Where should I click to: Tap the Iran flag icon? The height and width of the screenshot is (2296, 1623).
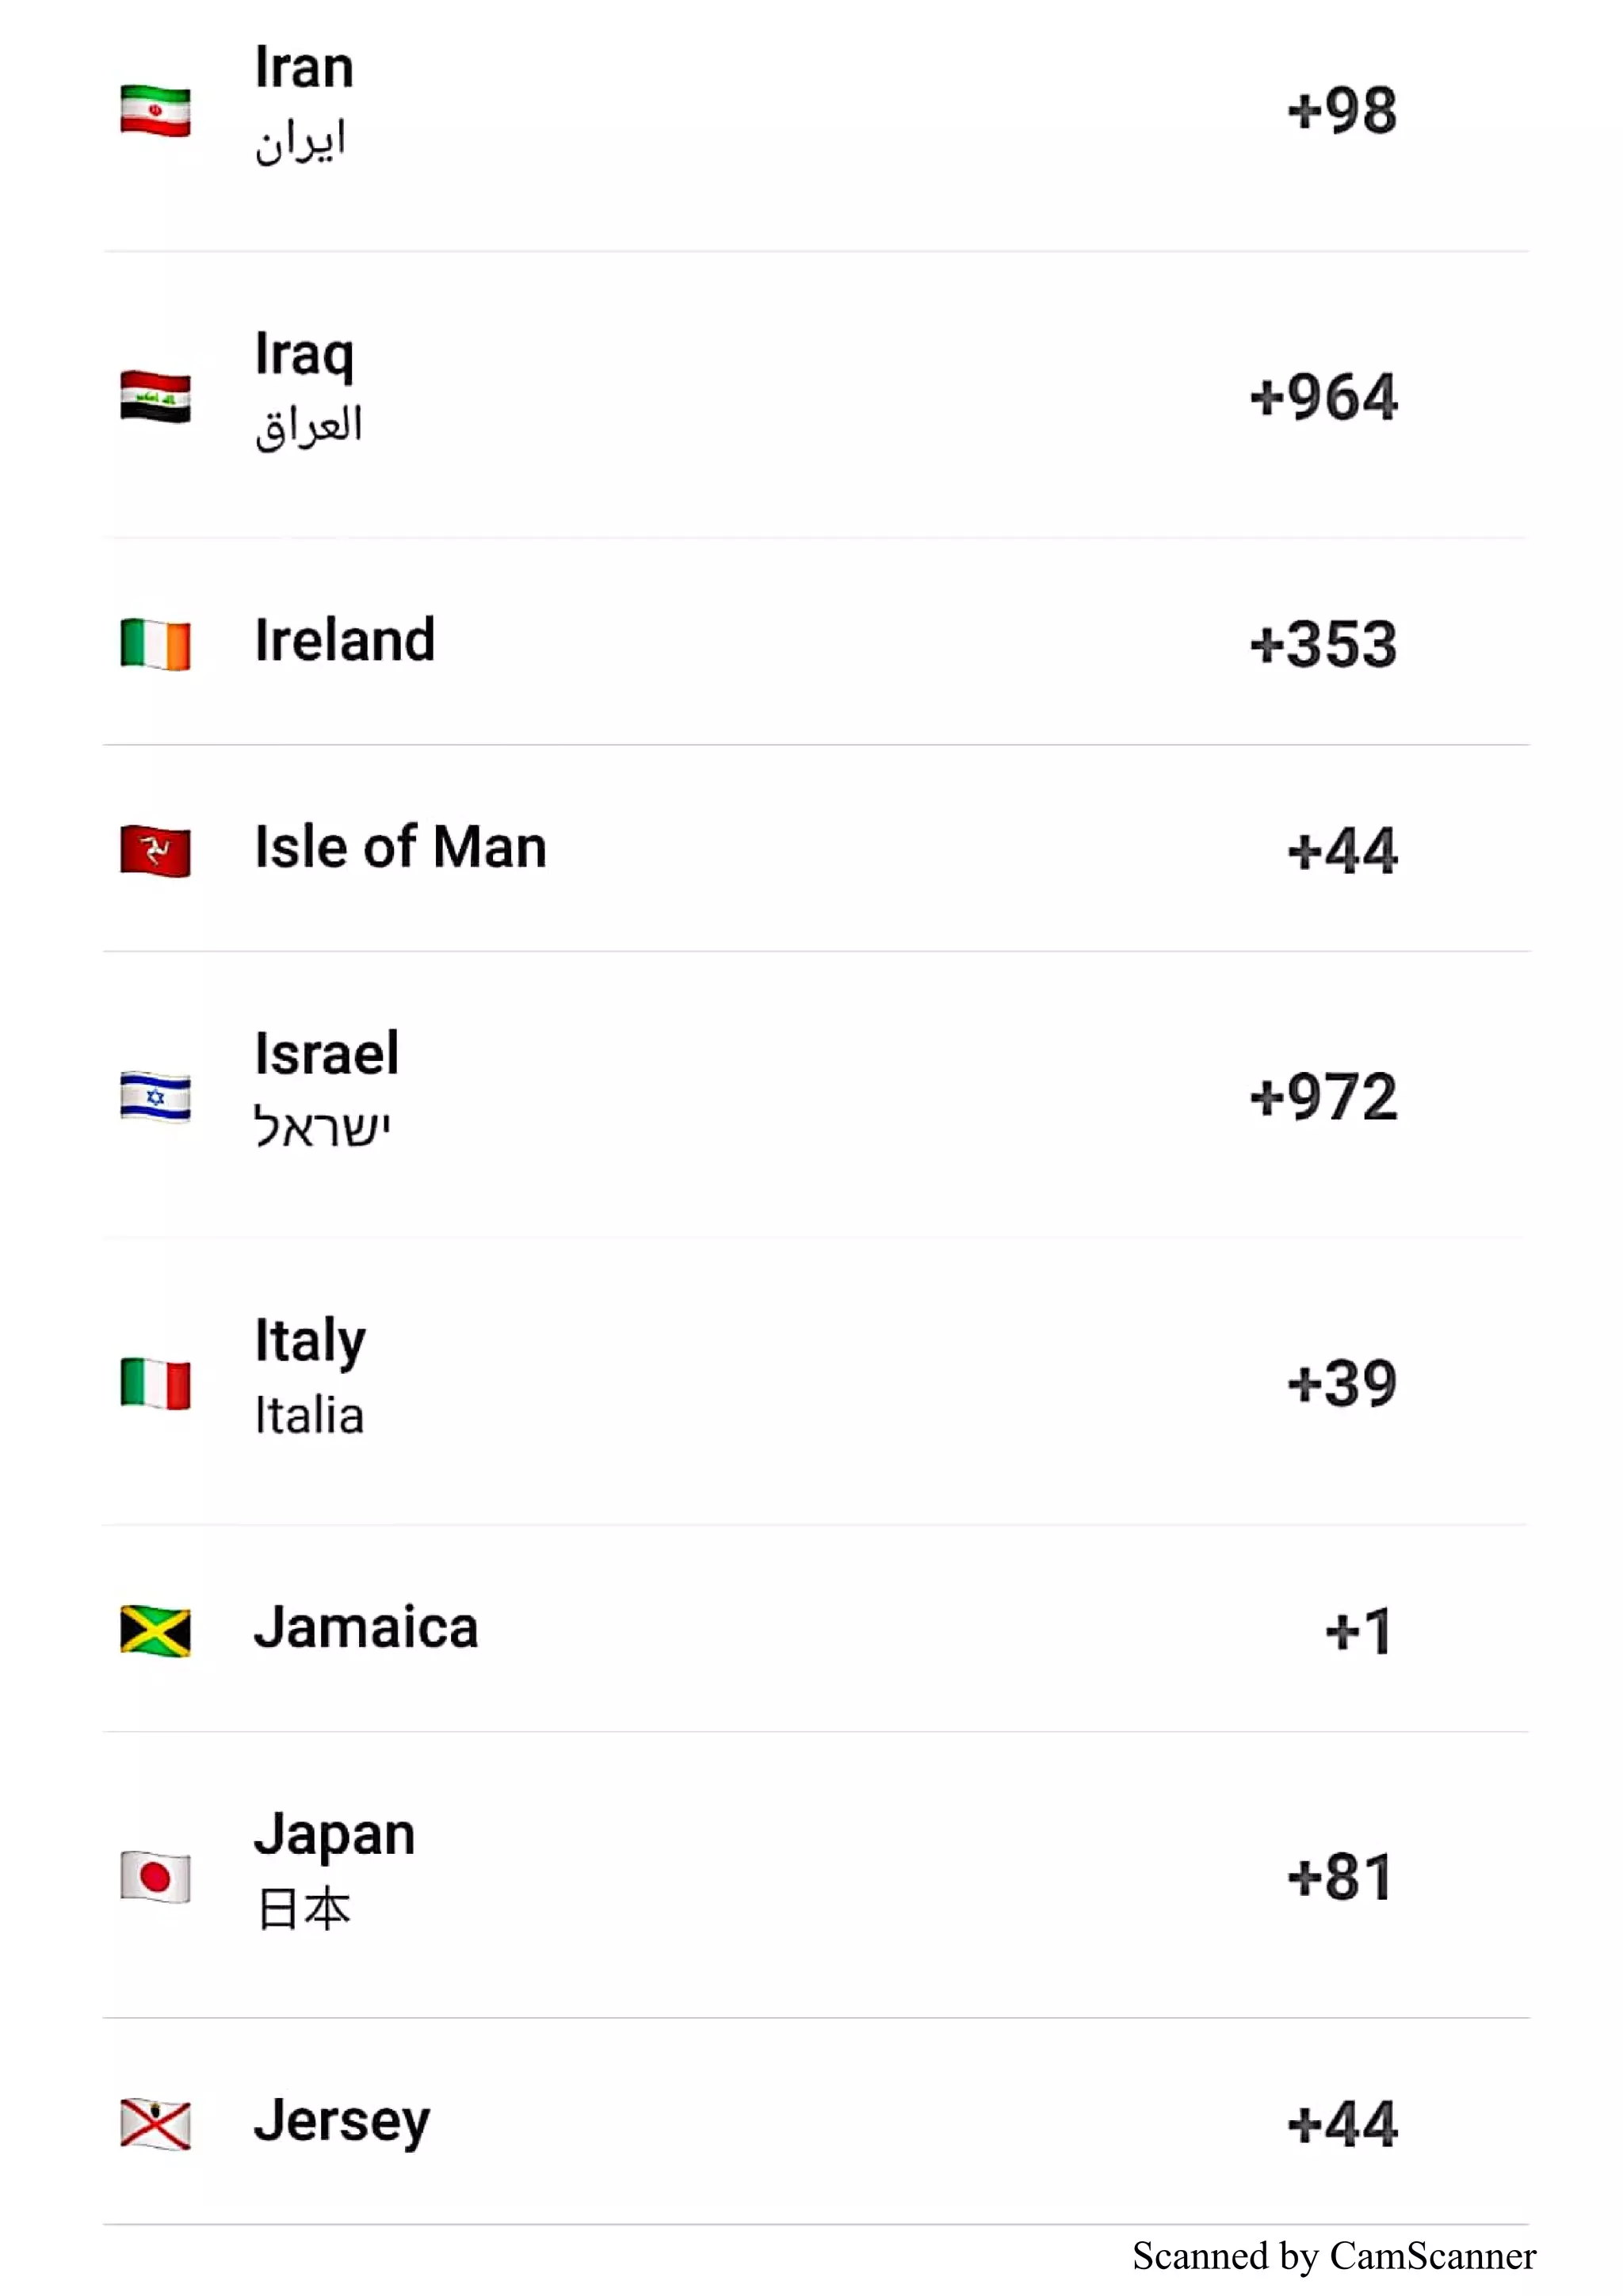click(155, 111)
